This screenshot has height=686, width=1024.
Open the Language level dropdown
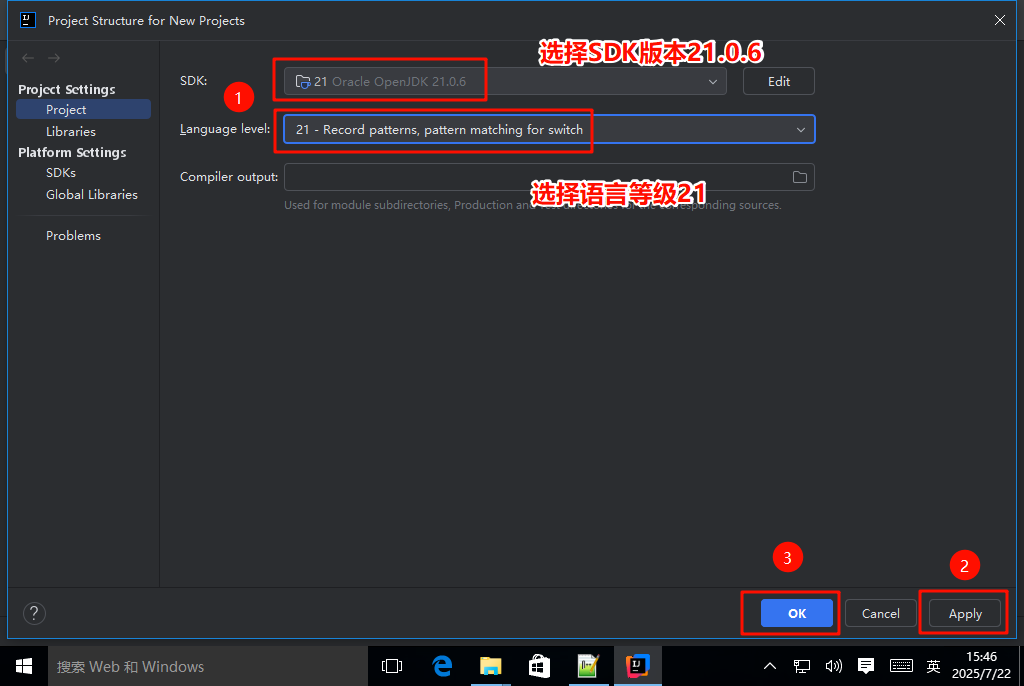[x=549, y=129]
